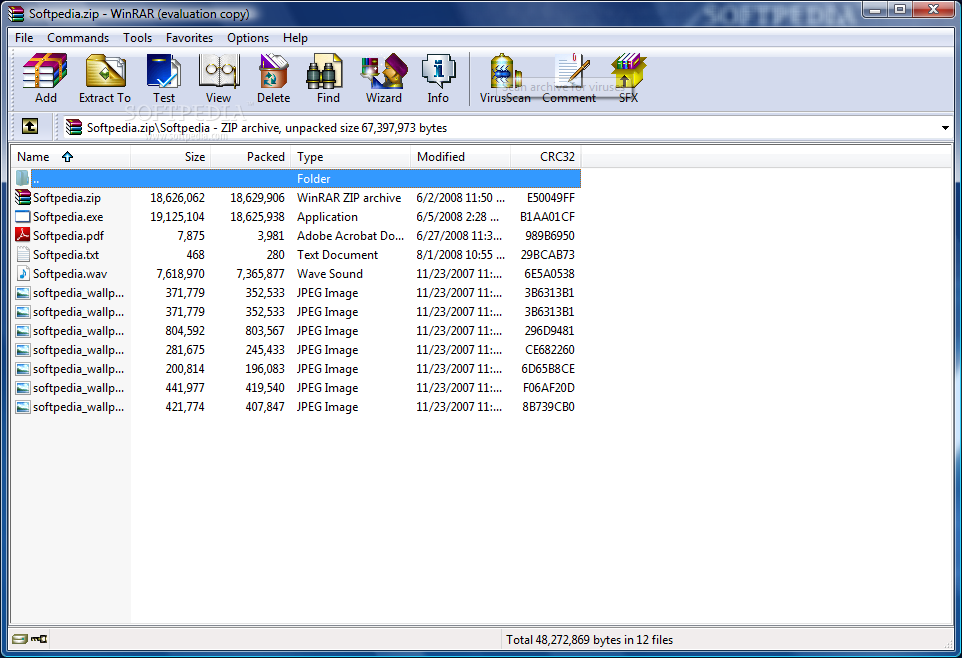The width and height of the screenshot is (962, 658).
Task: Open the Favorites menu
Action: click(189, 38)
